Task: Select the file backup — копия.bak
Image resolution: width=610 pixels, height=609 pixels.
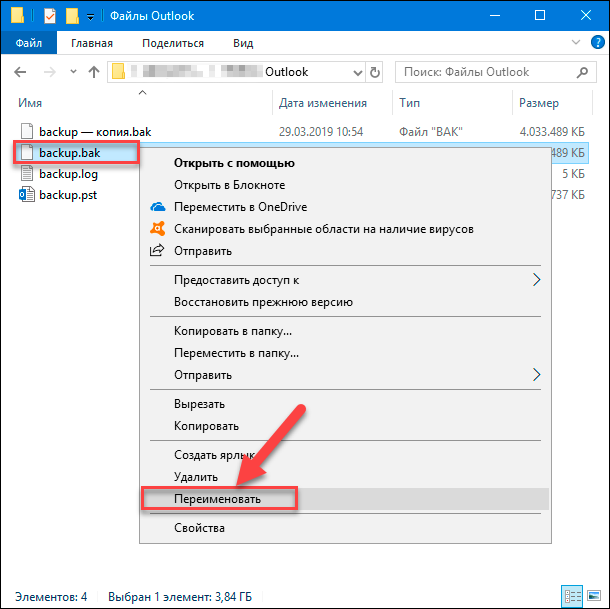Action: (x=95, y=132)
